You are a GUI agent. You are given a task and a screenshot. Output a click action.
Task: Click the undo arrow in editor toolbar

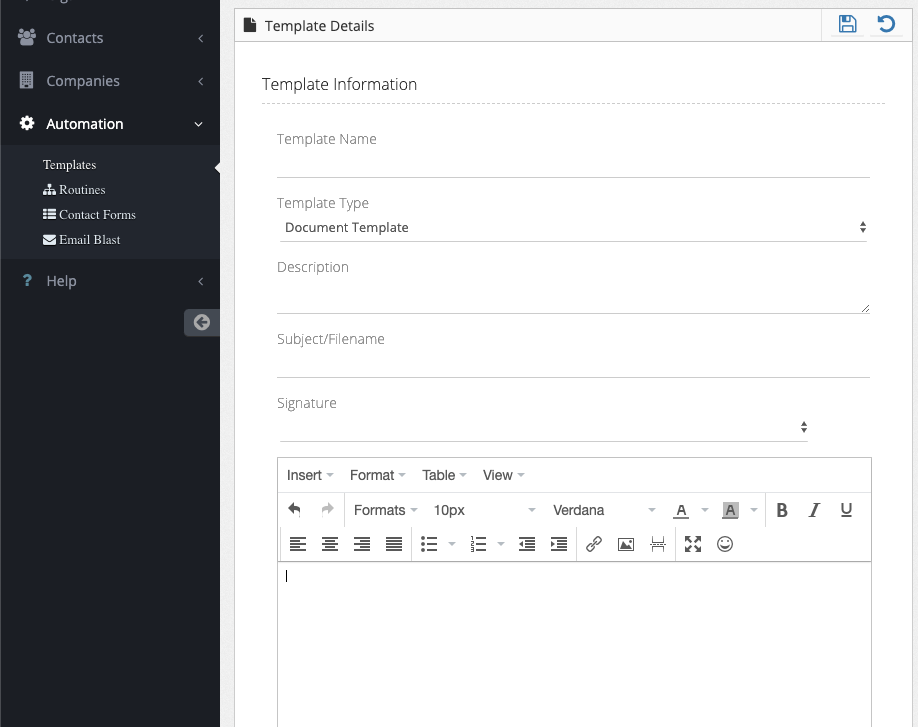click(295, 510)
